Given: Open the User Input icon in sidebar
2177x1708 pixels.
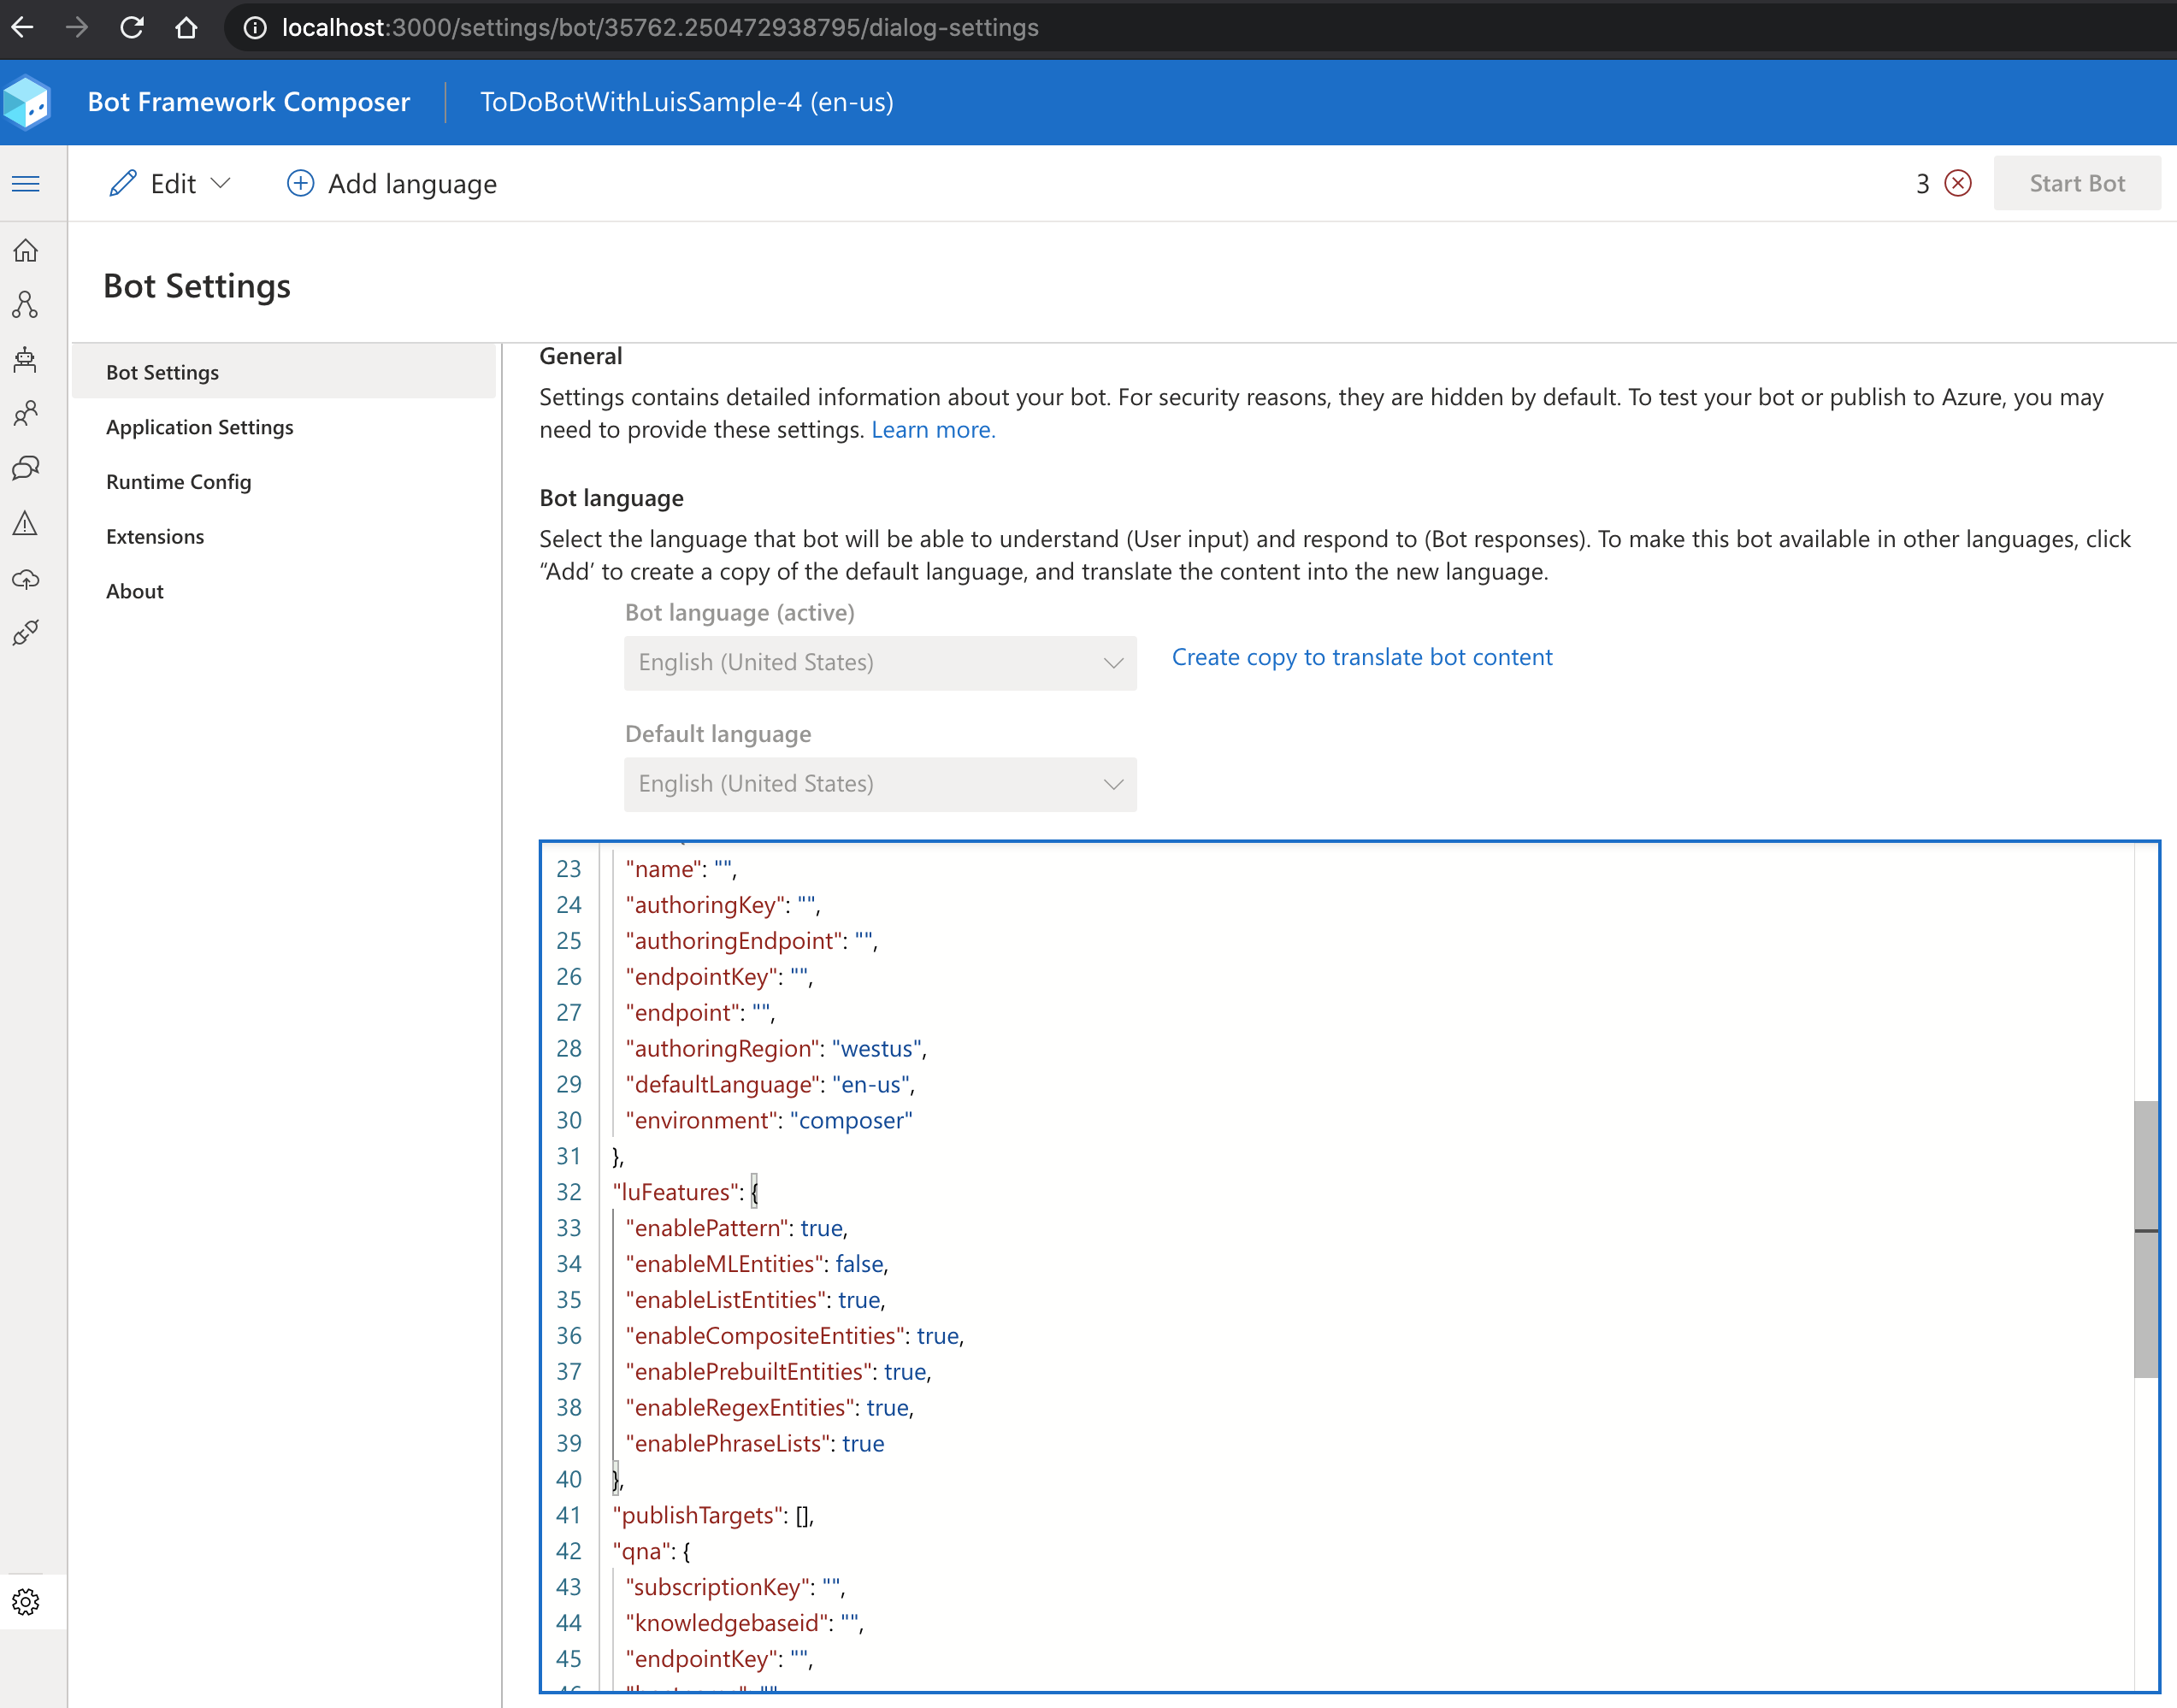Looking at the screenshot, I should point(26,413).
